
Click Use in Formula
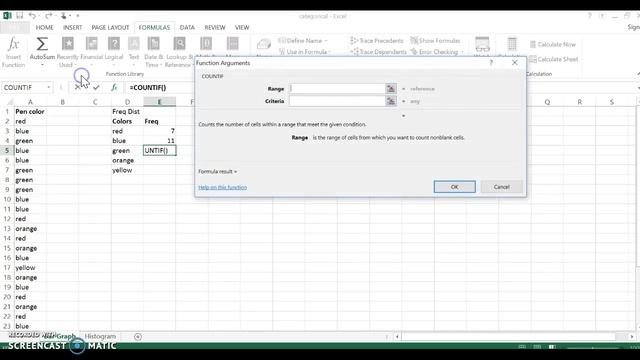pos(305,52)
